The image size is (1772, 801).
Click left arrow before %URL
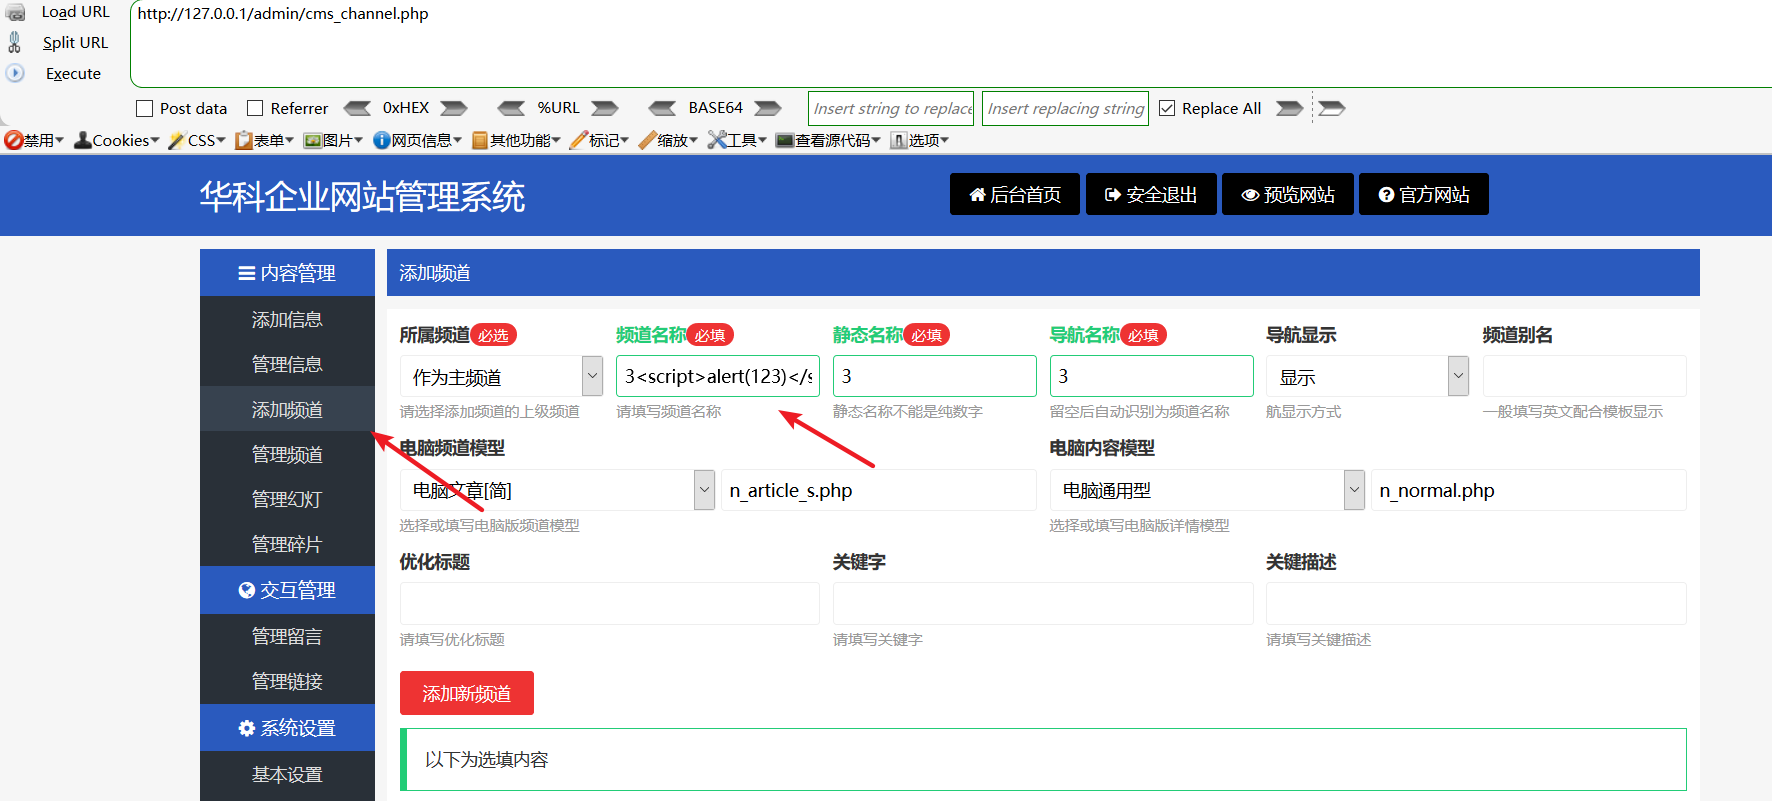(x=511, y=108)
